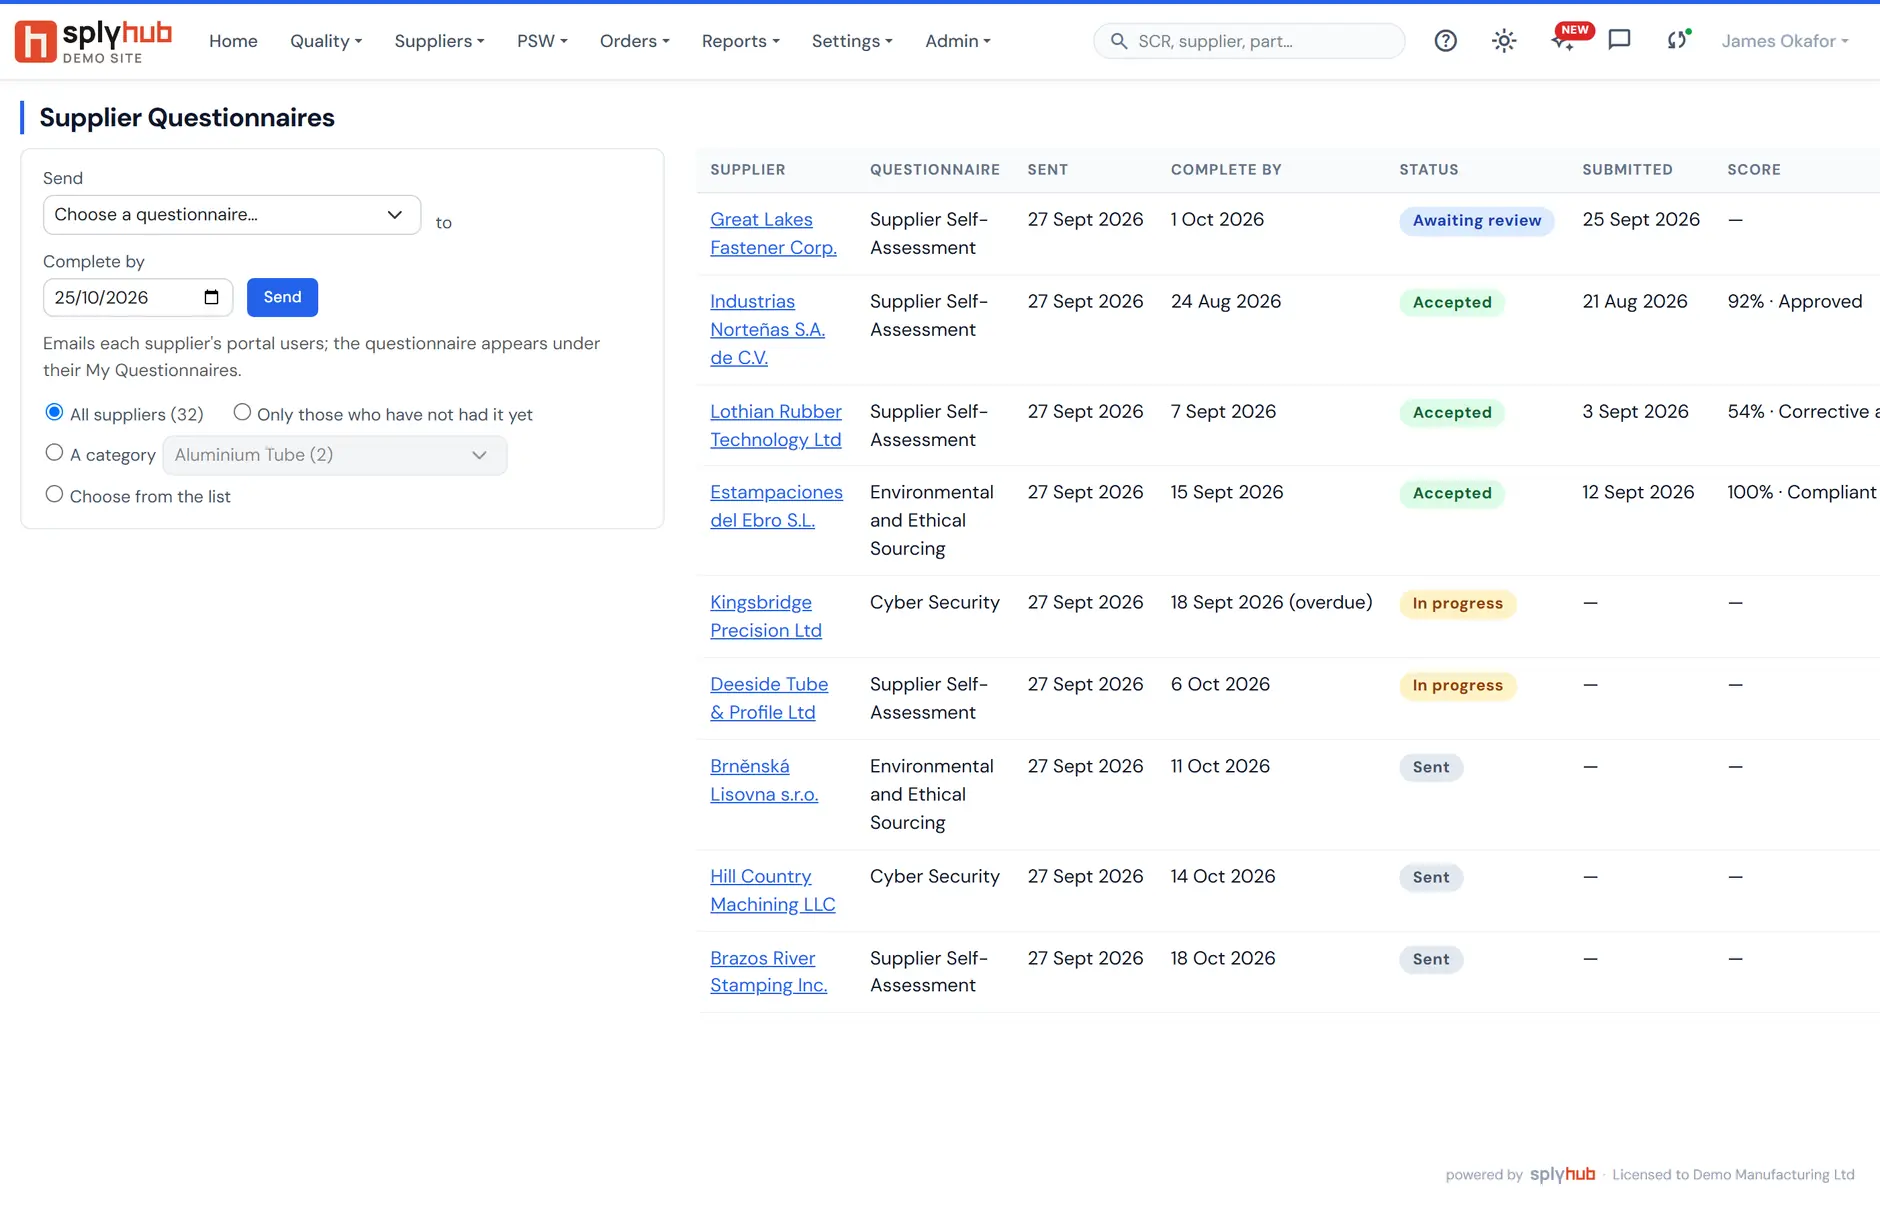The width and height of the screenshot is (1880, 1209).
Task: Open the Admin menu
Action: (x=957, y=41)
